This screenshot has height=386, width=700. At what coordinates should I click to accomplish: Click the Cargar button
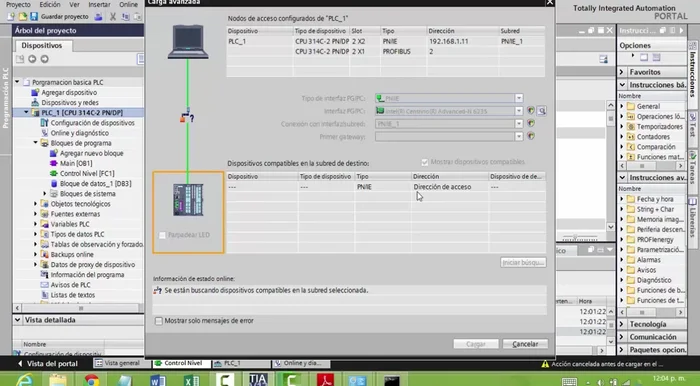click(x=476, y=344)
